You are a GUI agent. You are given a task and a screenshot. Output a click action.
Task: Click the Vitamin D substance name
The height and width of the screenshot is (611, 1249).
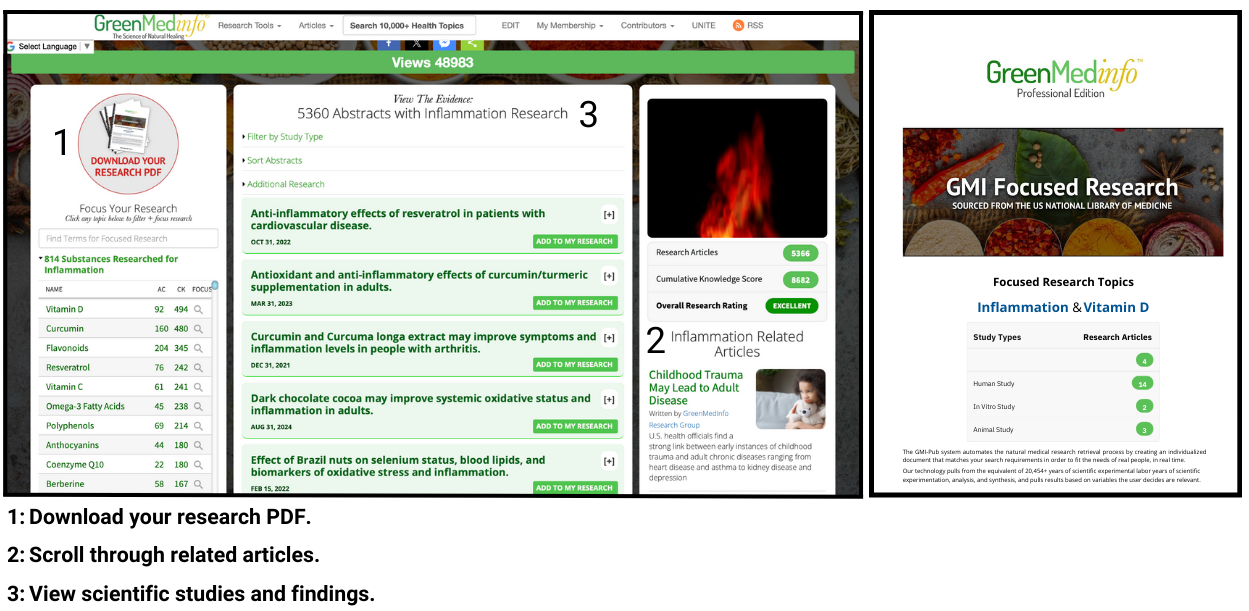pos(65,310)
